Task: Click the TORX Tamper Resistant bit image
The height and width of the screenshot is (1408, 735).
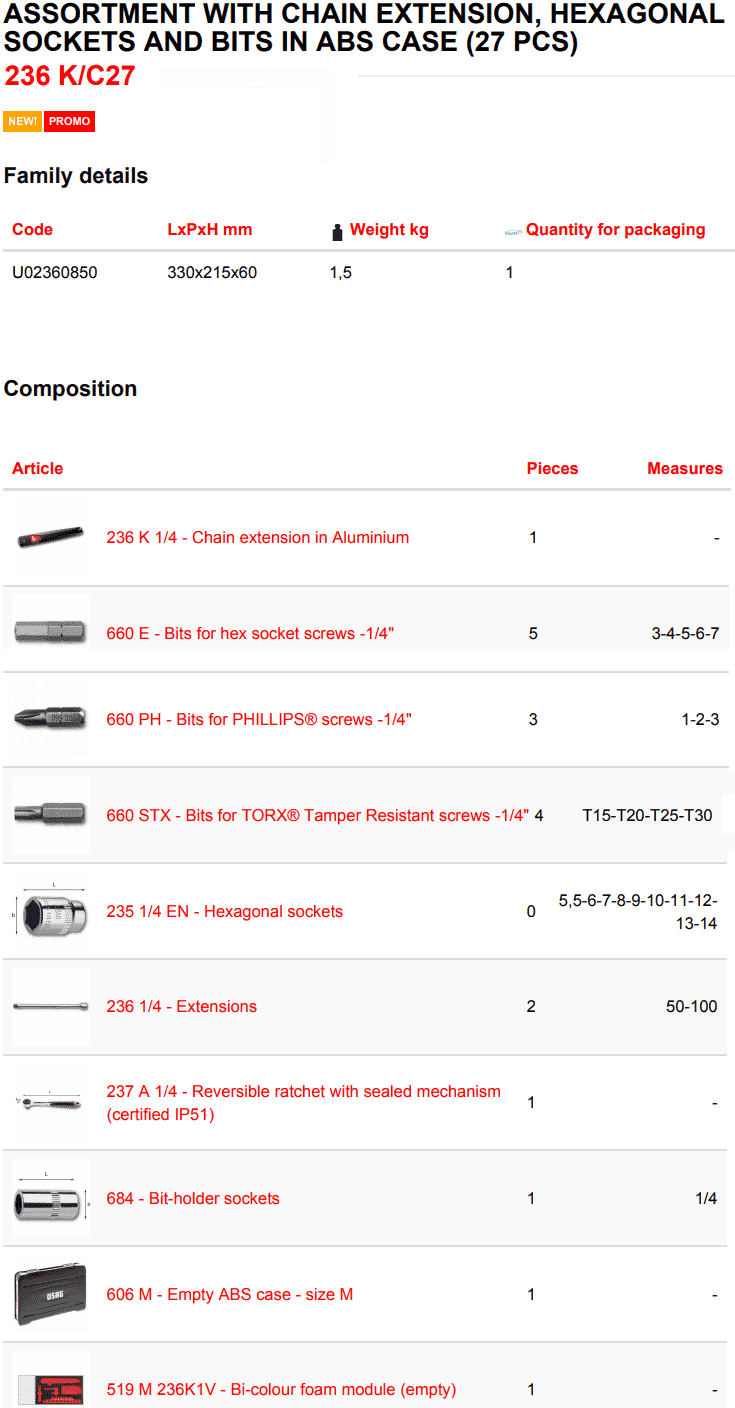Action: (x=50, y=814)
